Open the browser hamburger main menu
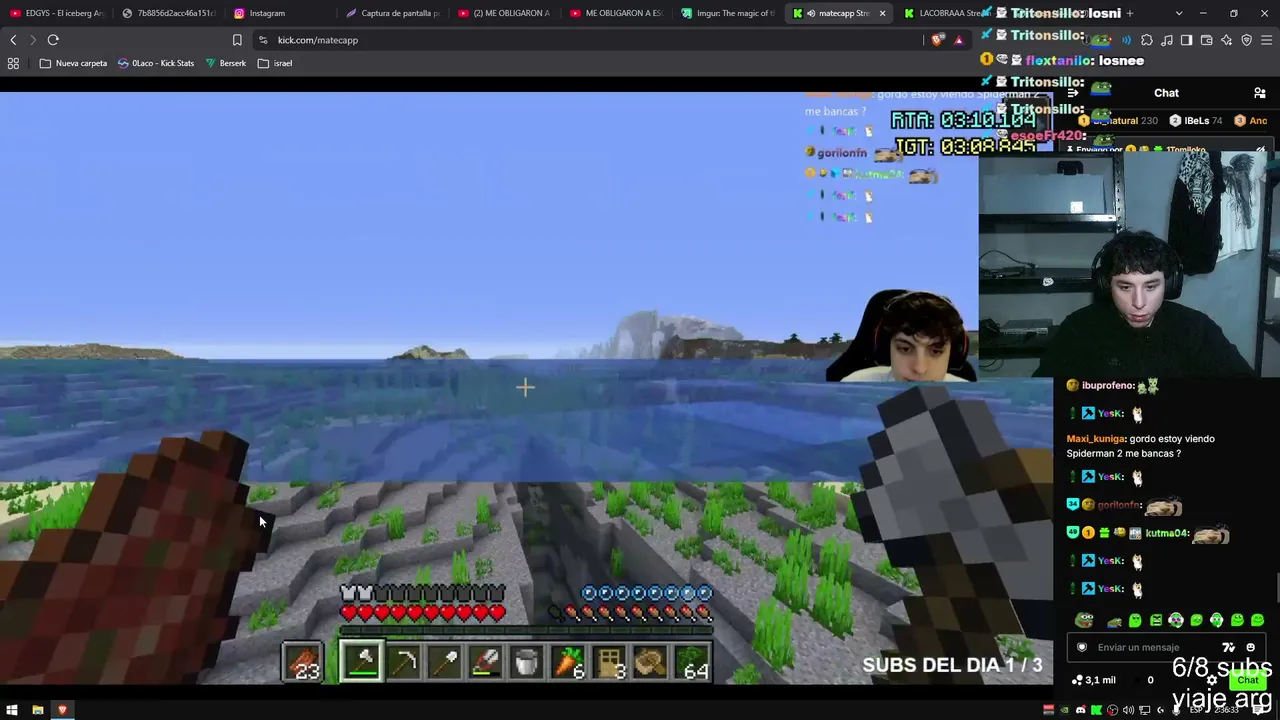1280x720 pixels. coord(1266,40)
